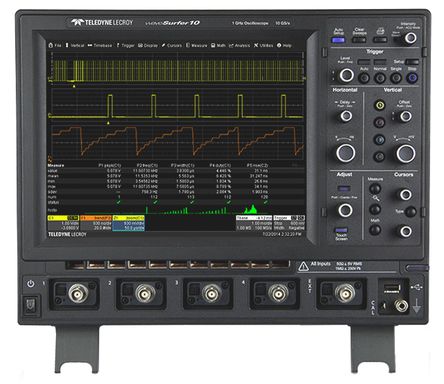Tap the print button with printer icon

tap(380, 40)
